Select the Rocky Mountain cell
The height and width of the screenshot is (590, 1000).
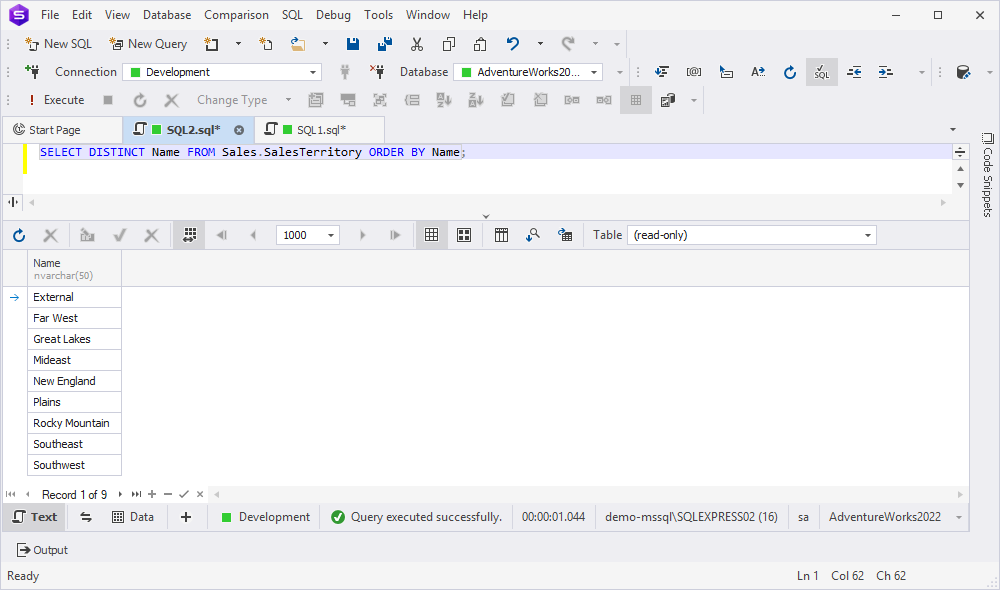74,424
